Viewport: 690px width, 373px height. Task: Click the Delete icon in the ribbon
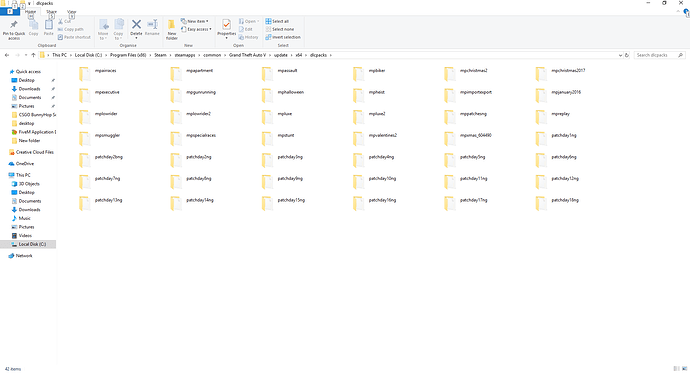click(x=136, y=28)
